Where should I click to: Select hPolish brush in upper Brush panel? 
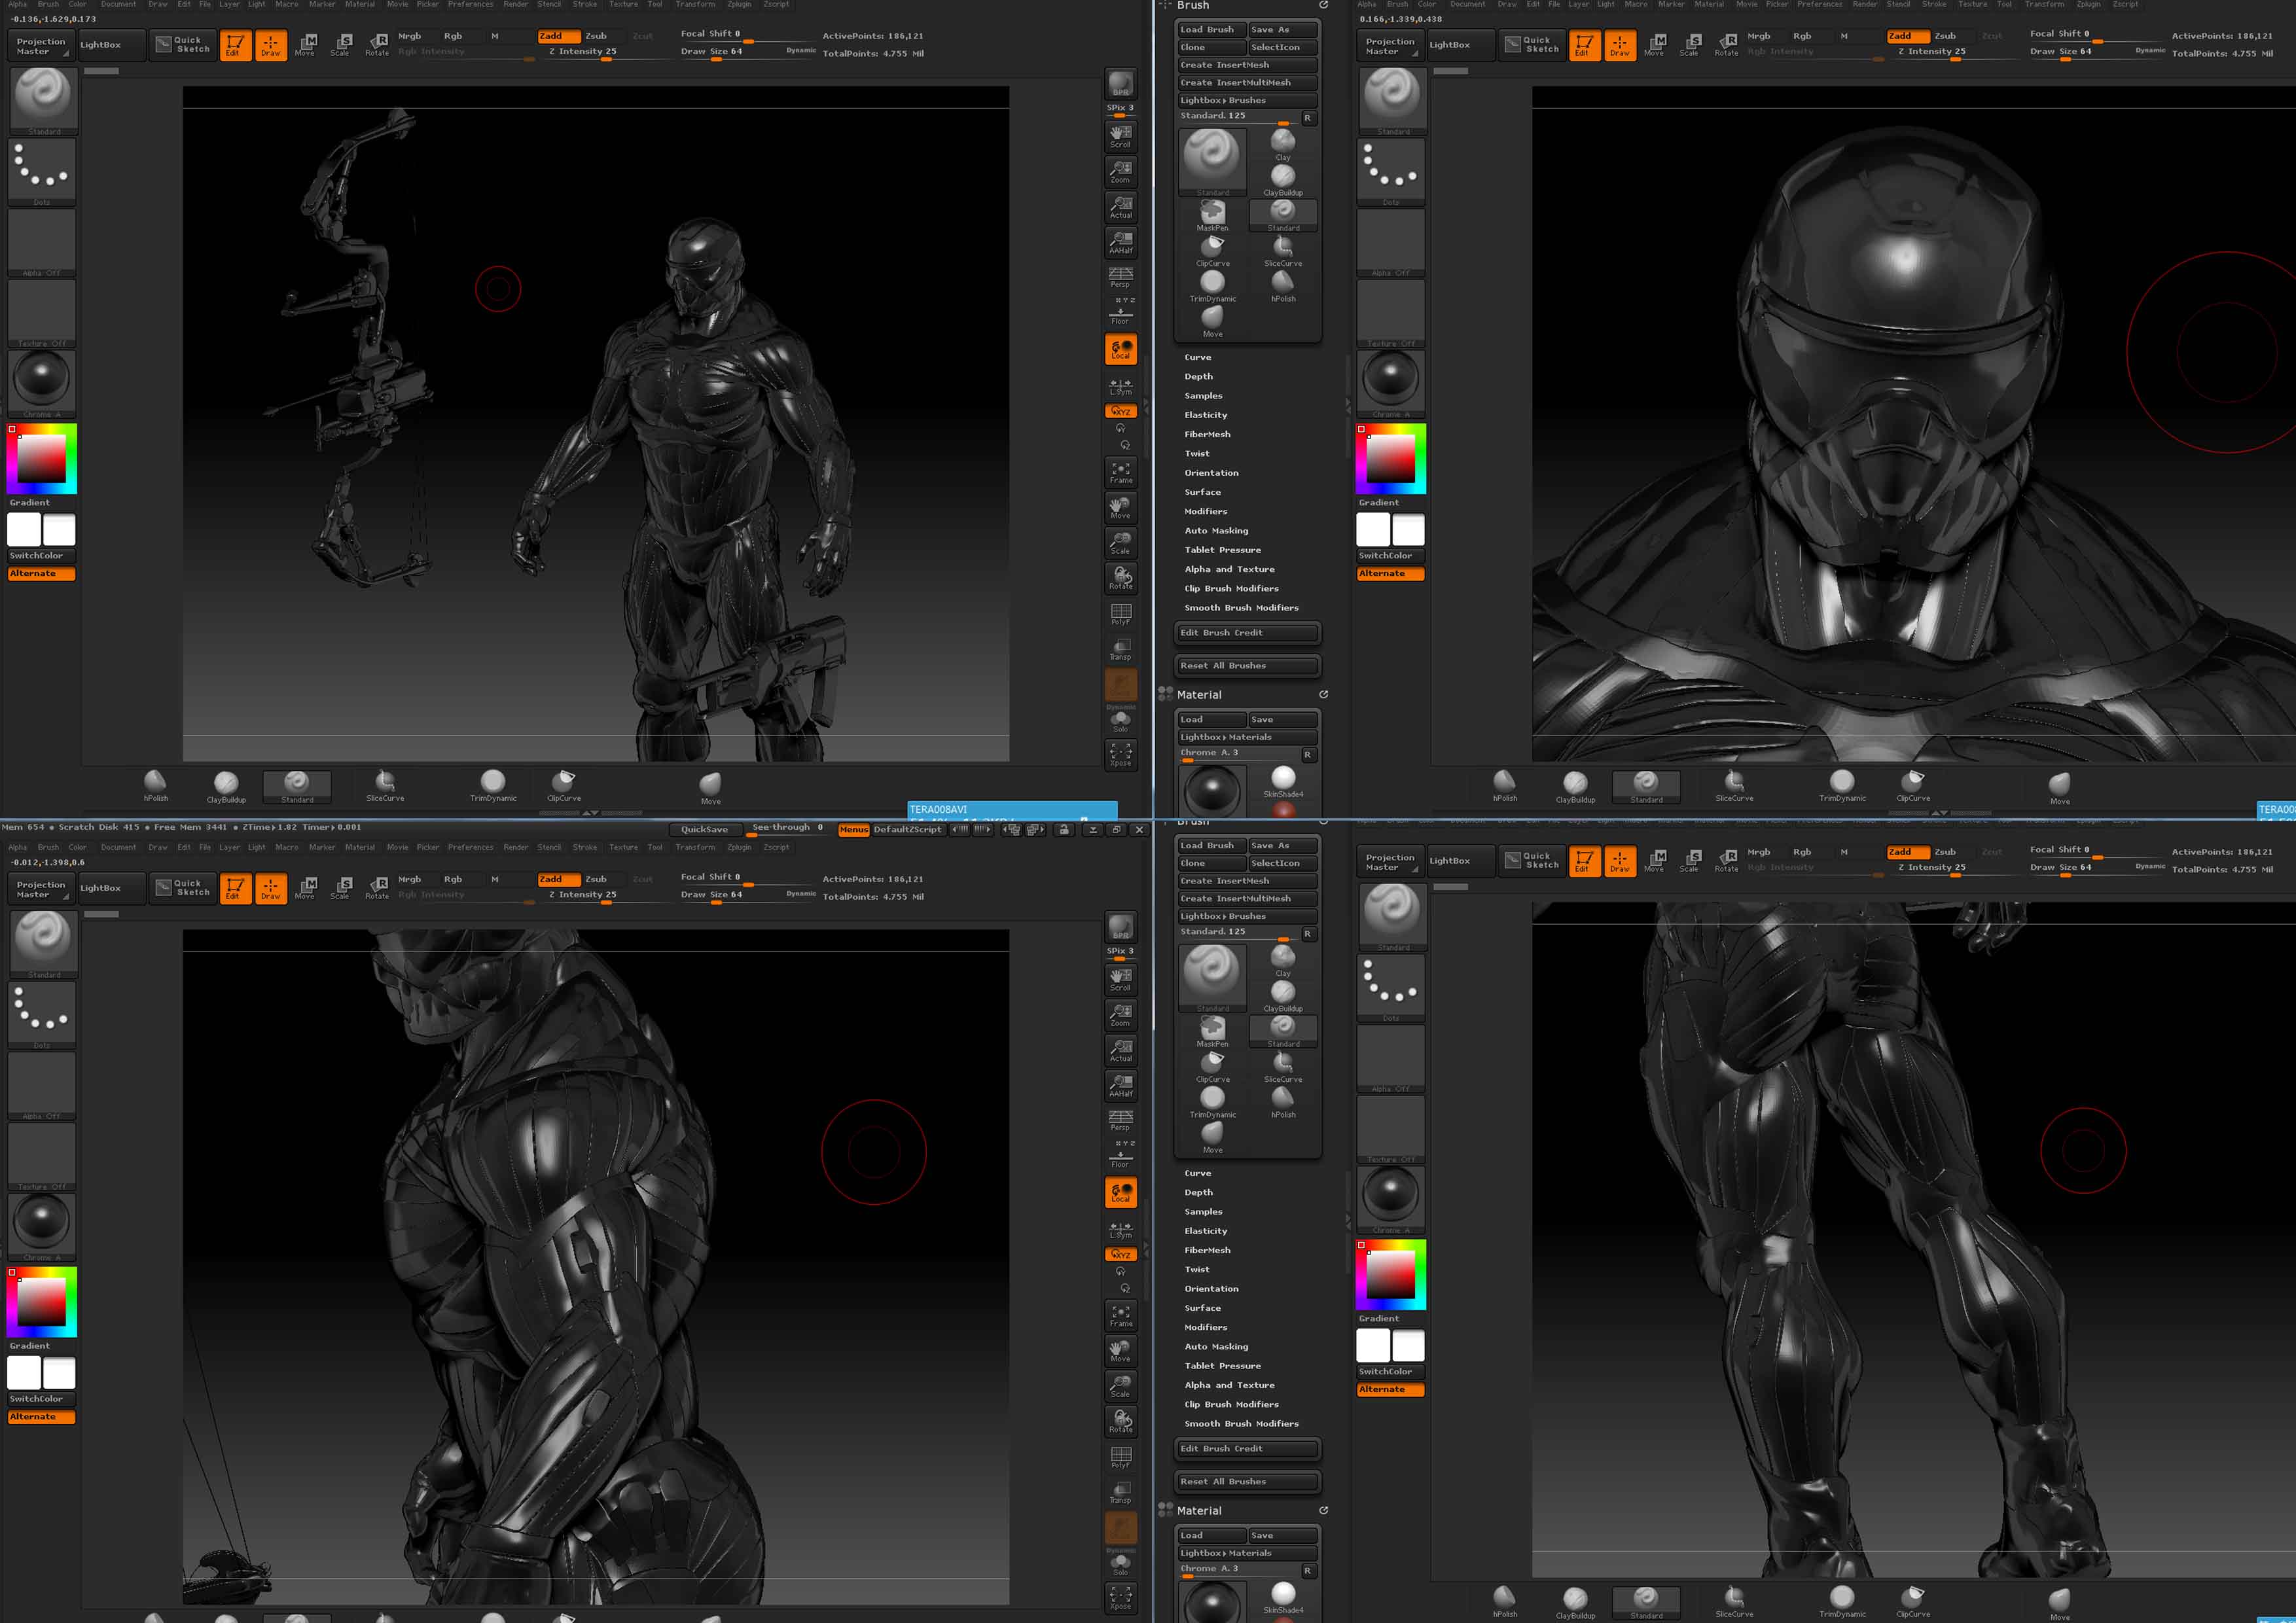tap(1283, 285)
